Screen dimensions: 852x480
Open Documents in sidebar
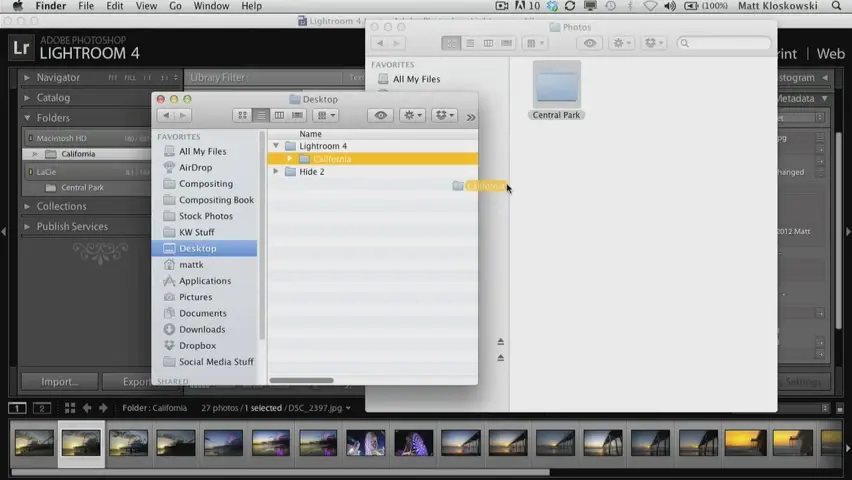(204, 313)
